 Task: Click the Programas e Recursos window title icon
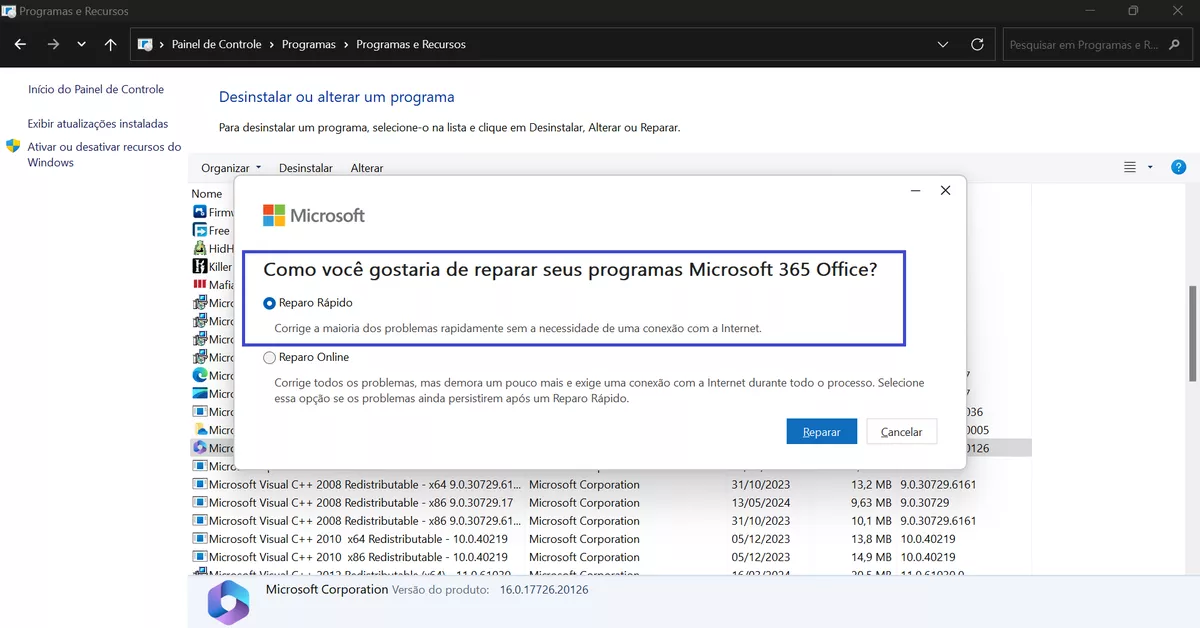pyautogui.click(x=9, y=11)
